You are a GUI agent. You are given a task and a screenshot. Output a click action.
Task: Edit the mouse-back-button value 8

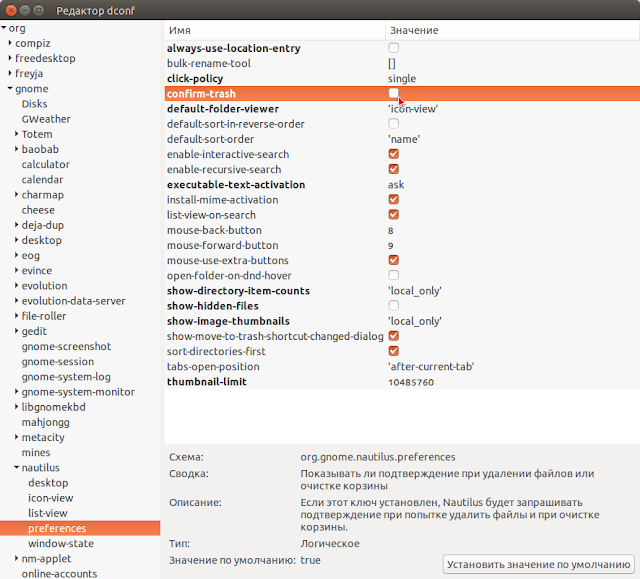[391, 231]
